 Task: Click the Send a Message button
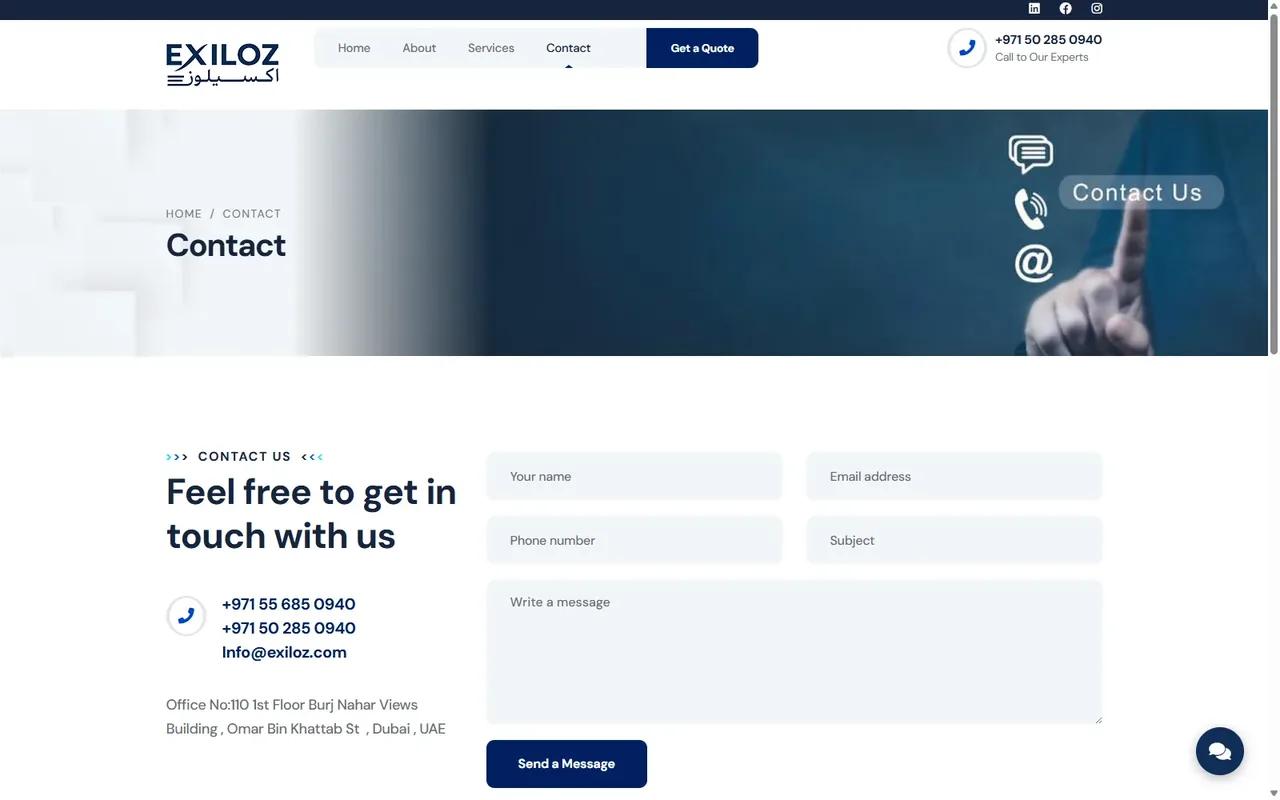click(x=566, y=764)
